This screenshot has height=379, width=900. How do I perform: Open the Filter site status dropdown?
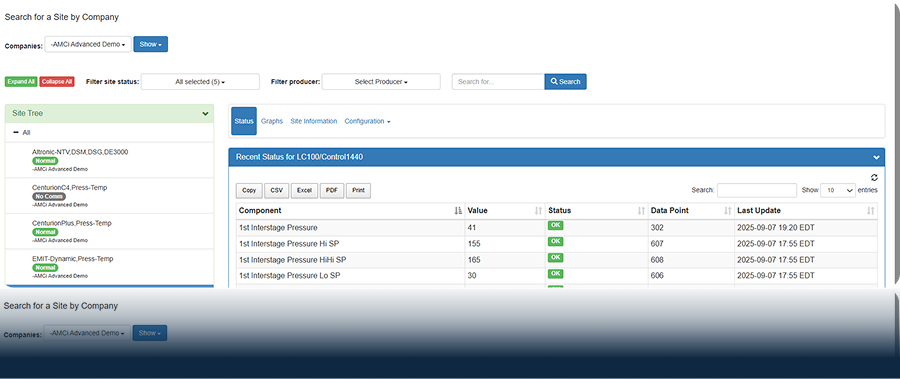click(200, 82)
